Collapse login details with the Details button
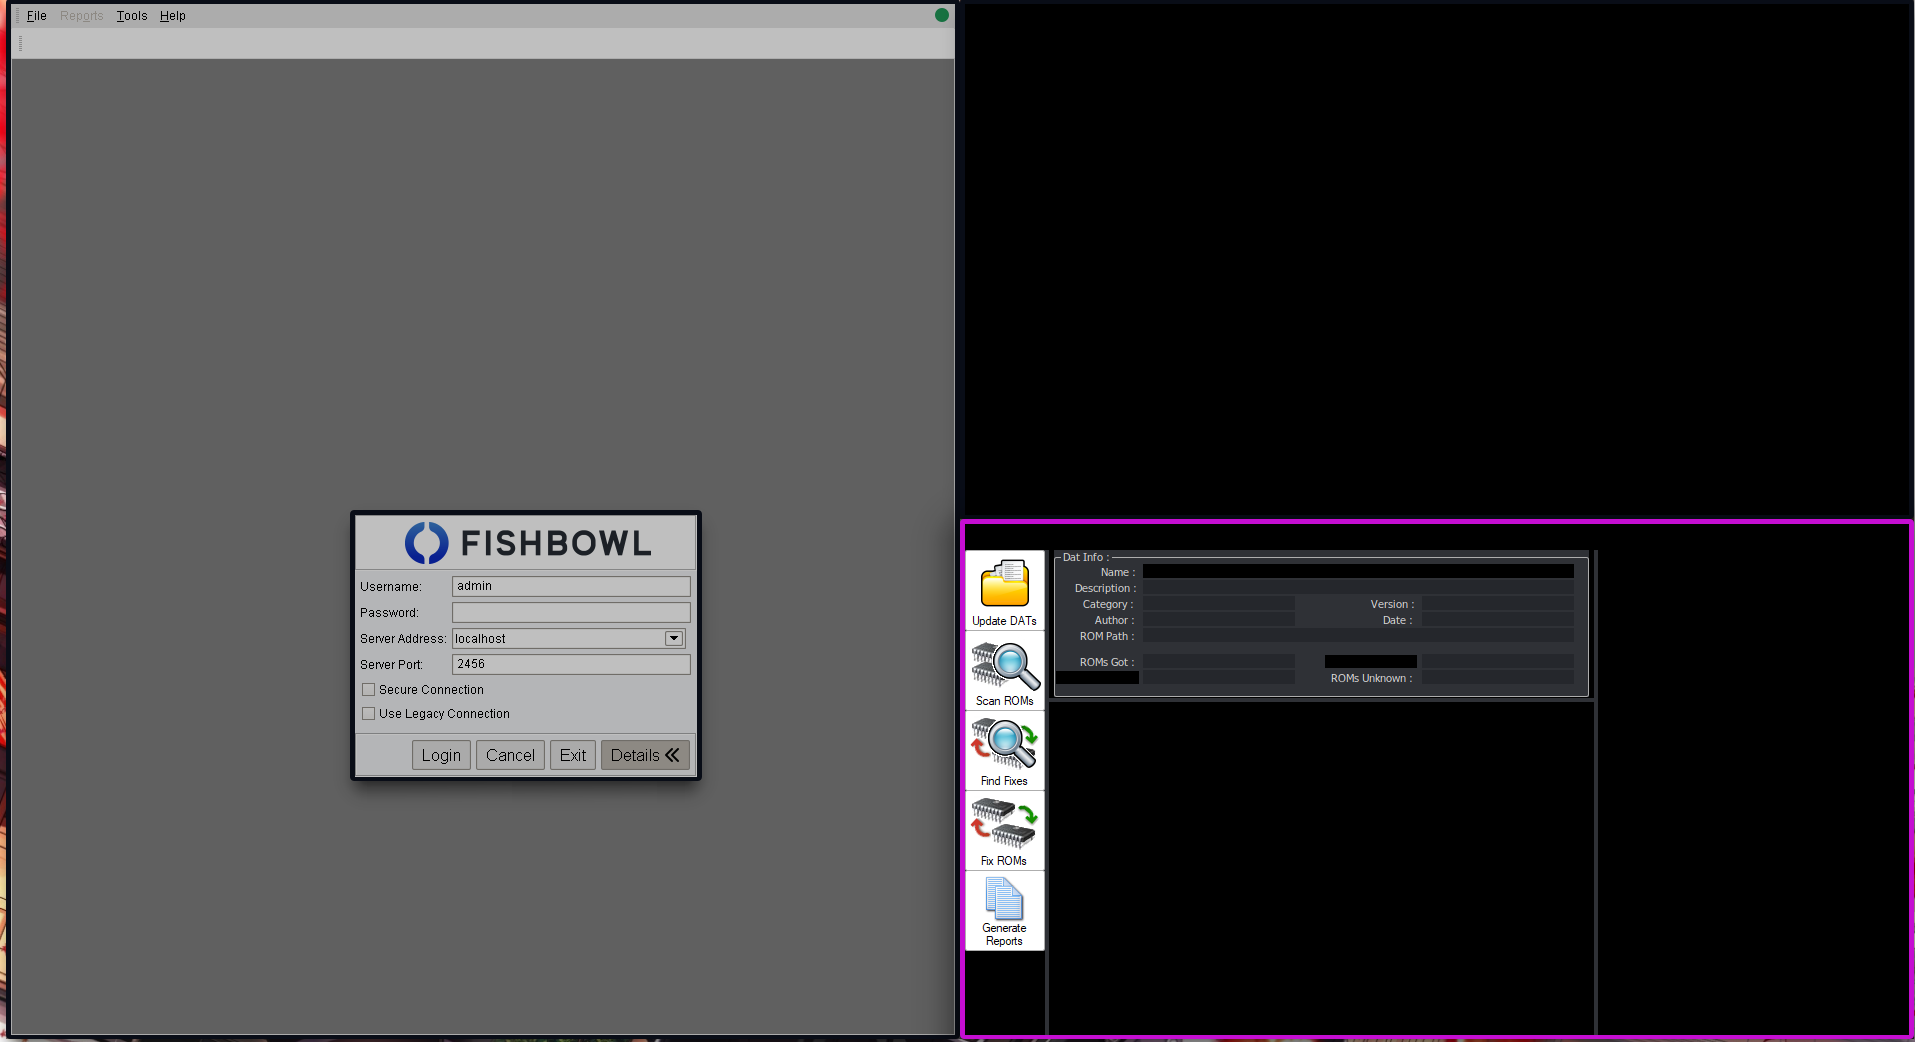Viewport: 1915px width, 1042px height. point(645,755)
